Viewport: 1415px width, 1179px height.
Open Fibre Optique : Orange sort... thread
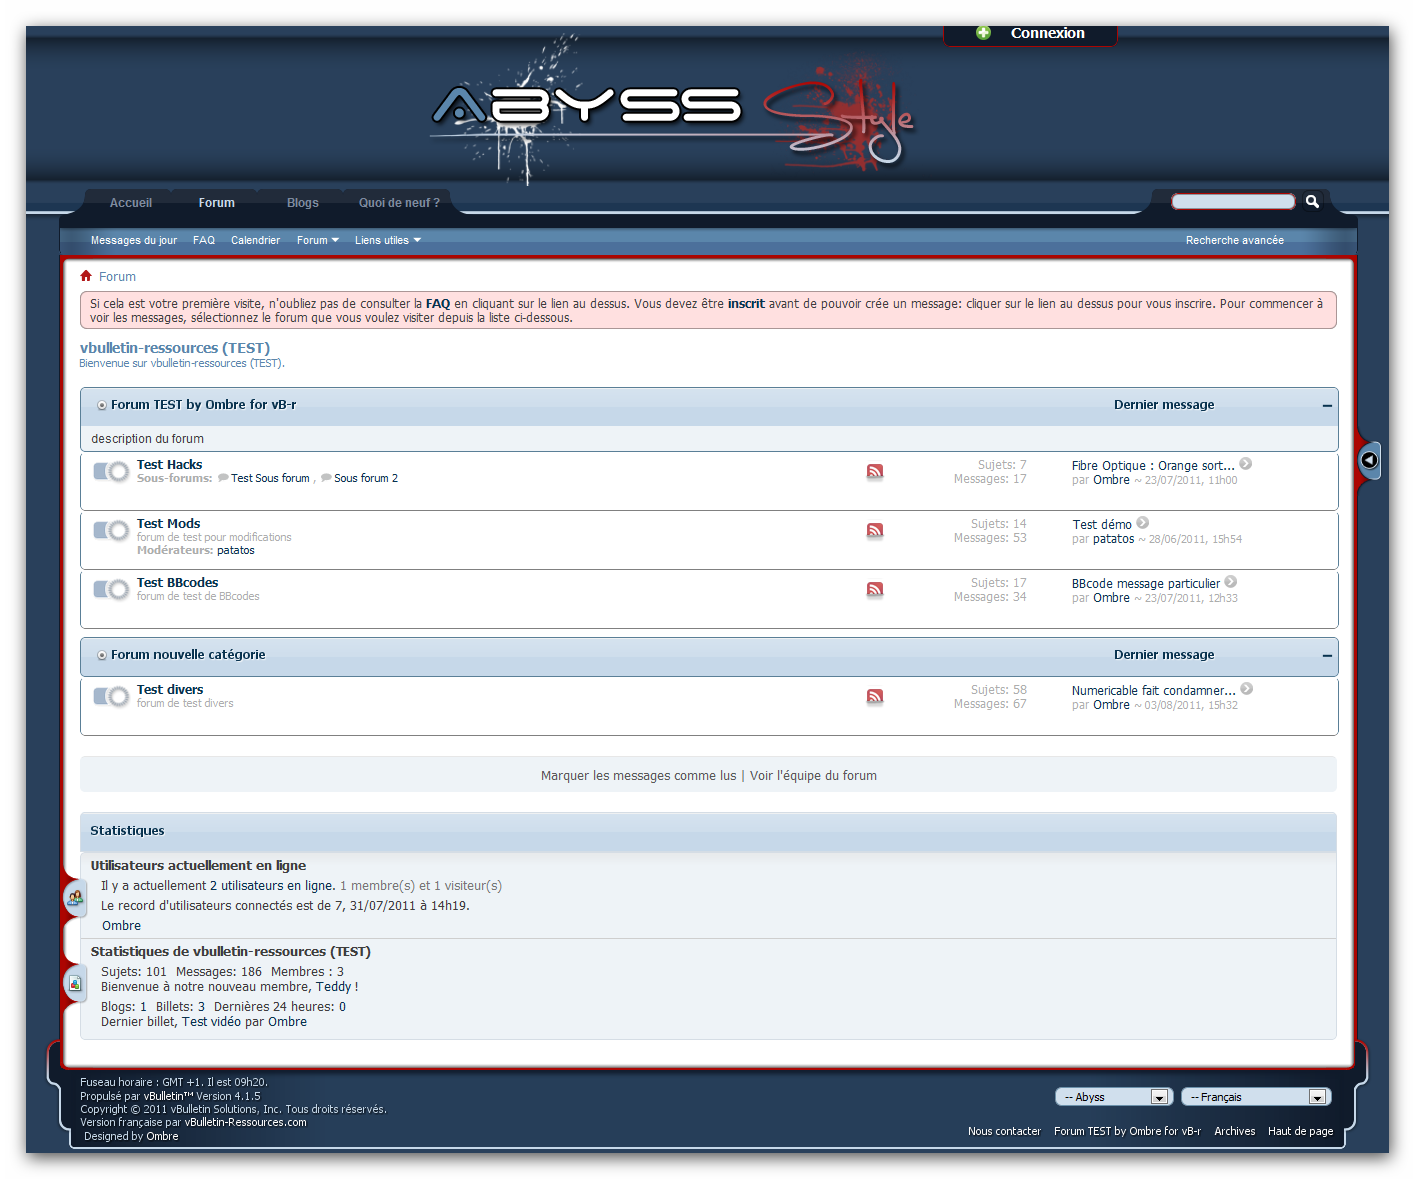(x=1153, y=466)
